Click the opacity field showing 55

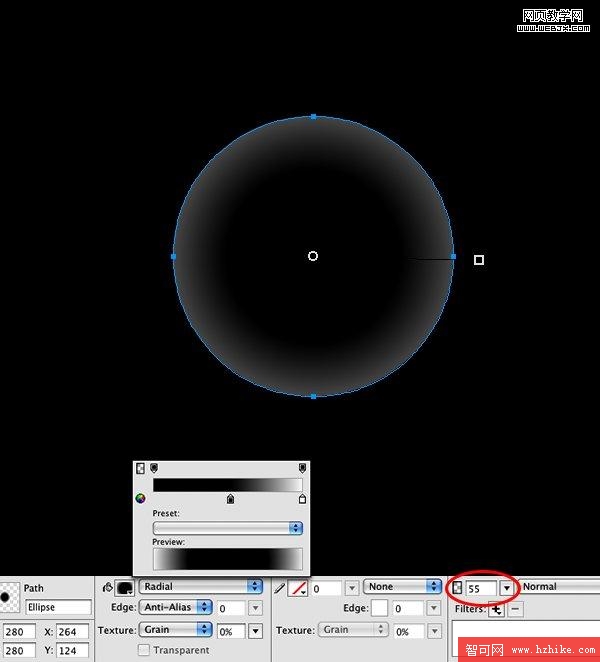pyautogui.click(x=480, y=588)
